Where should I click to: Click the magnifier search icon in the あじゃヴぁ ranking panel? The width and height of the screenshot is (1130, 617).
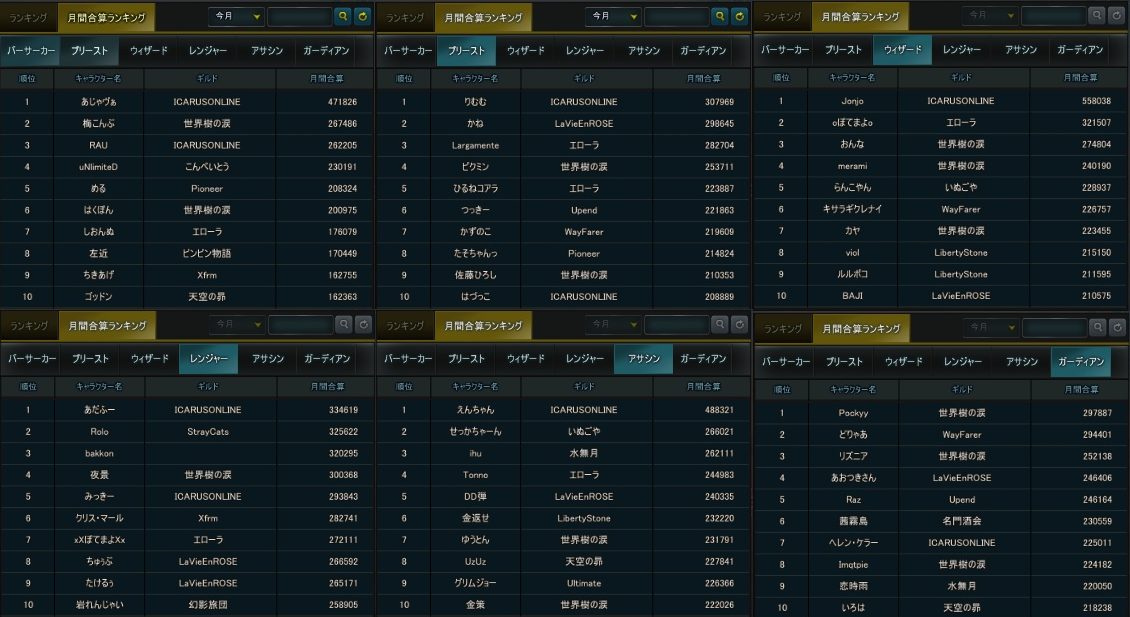[343, 16]
